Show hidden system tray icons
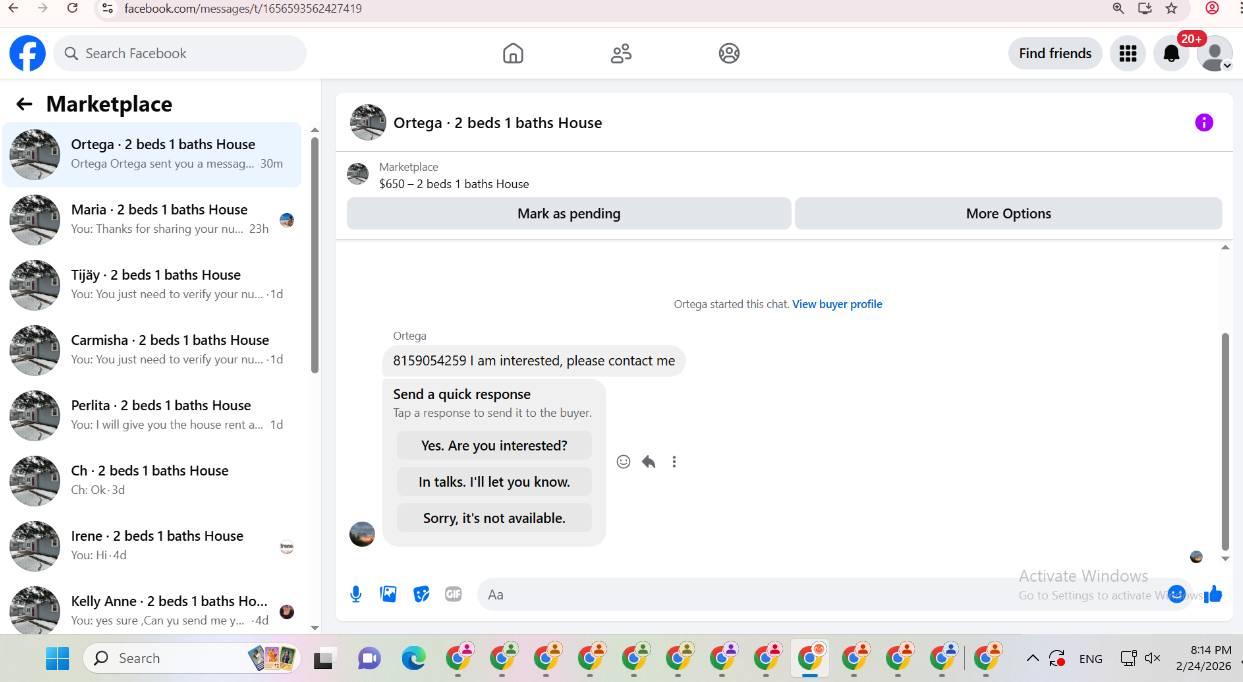The image size is (1243, 682). coord(1033,658)
